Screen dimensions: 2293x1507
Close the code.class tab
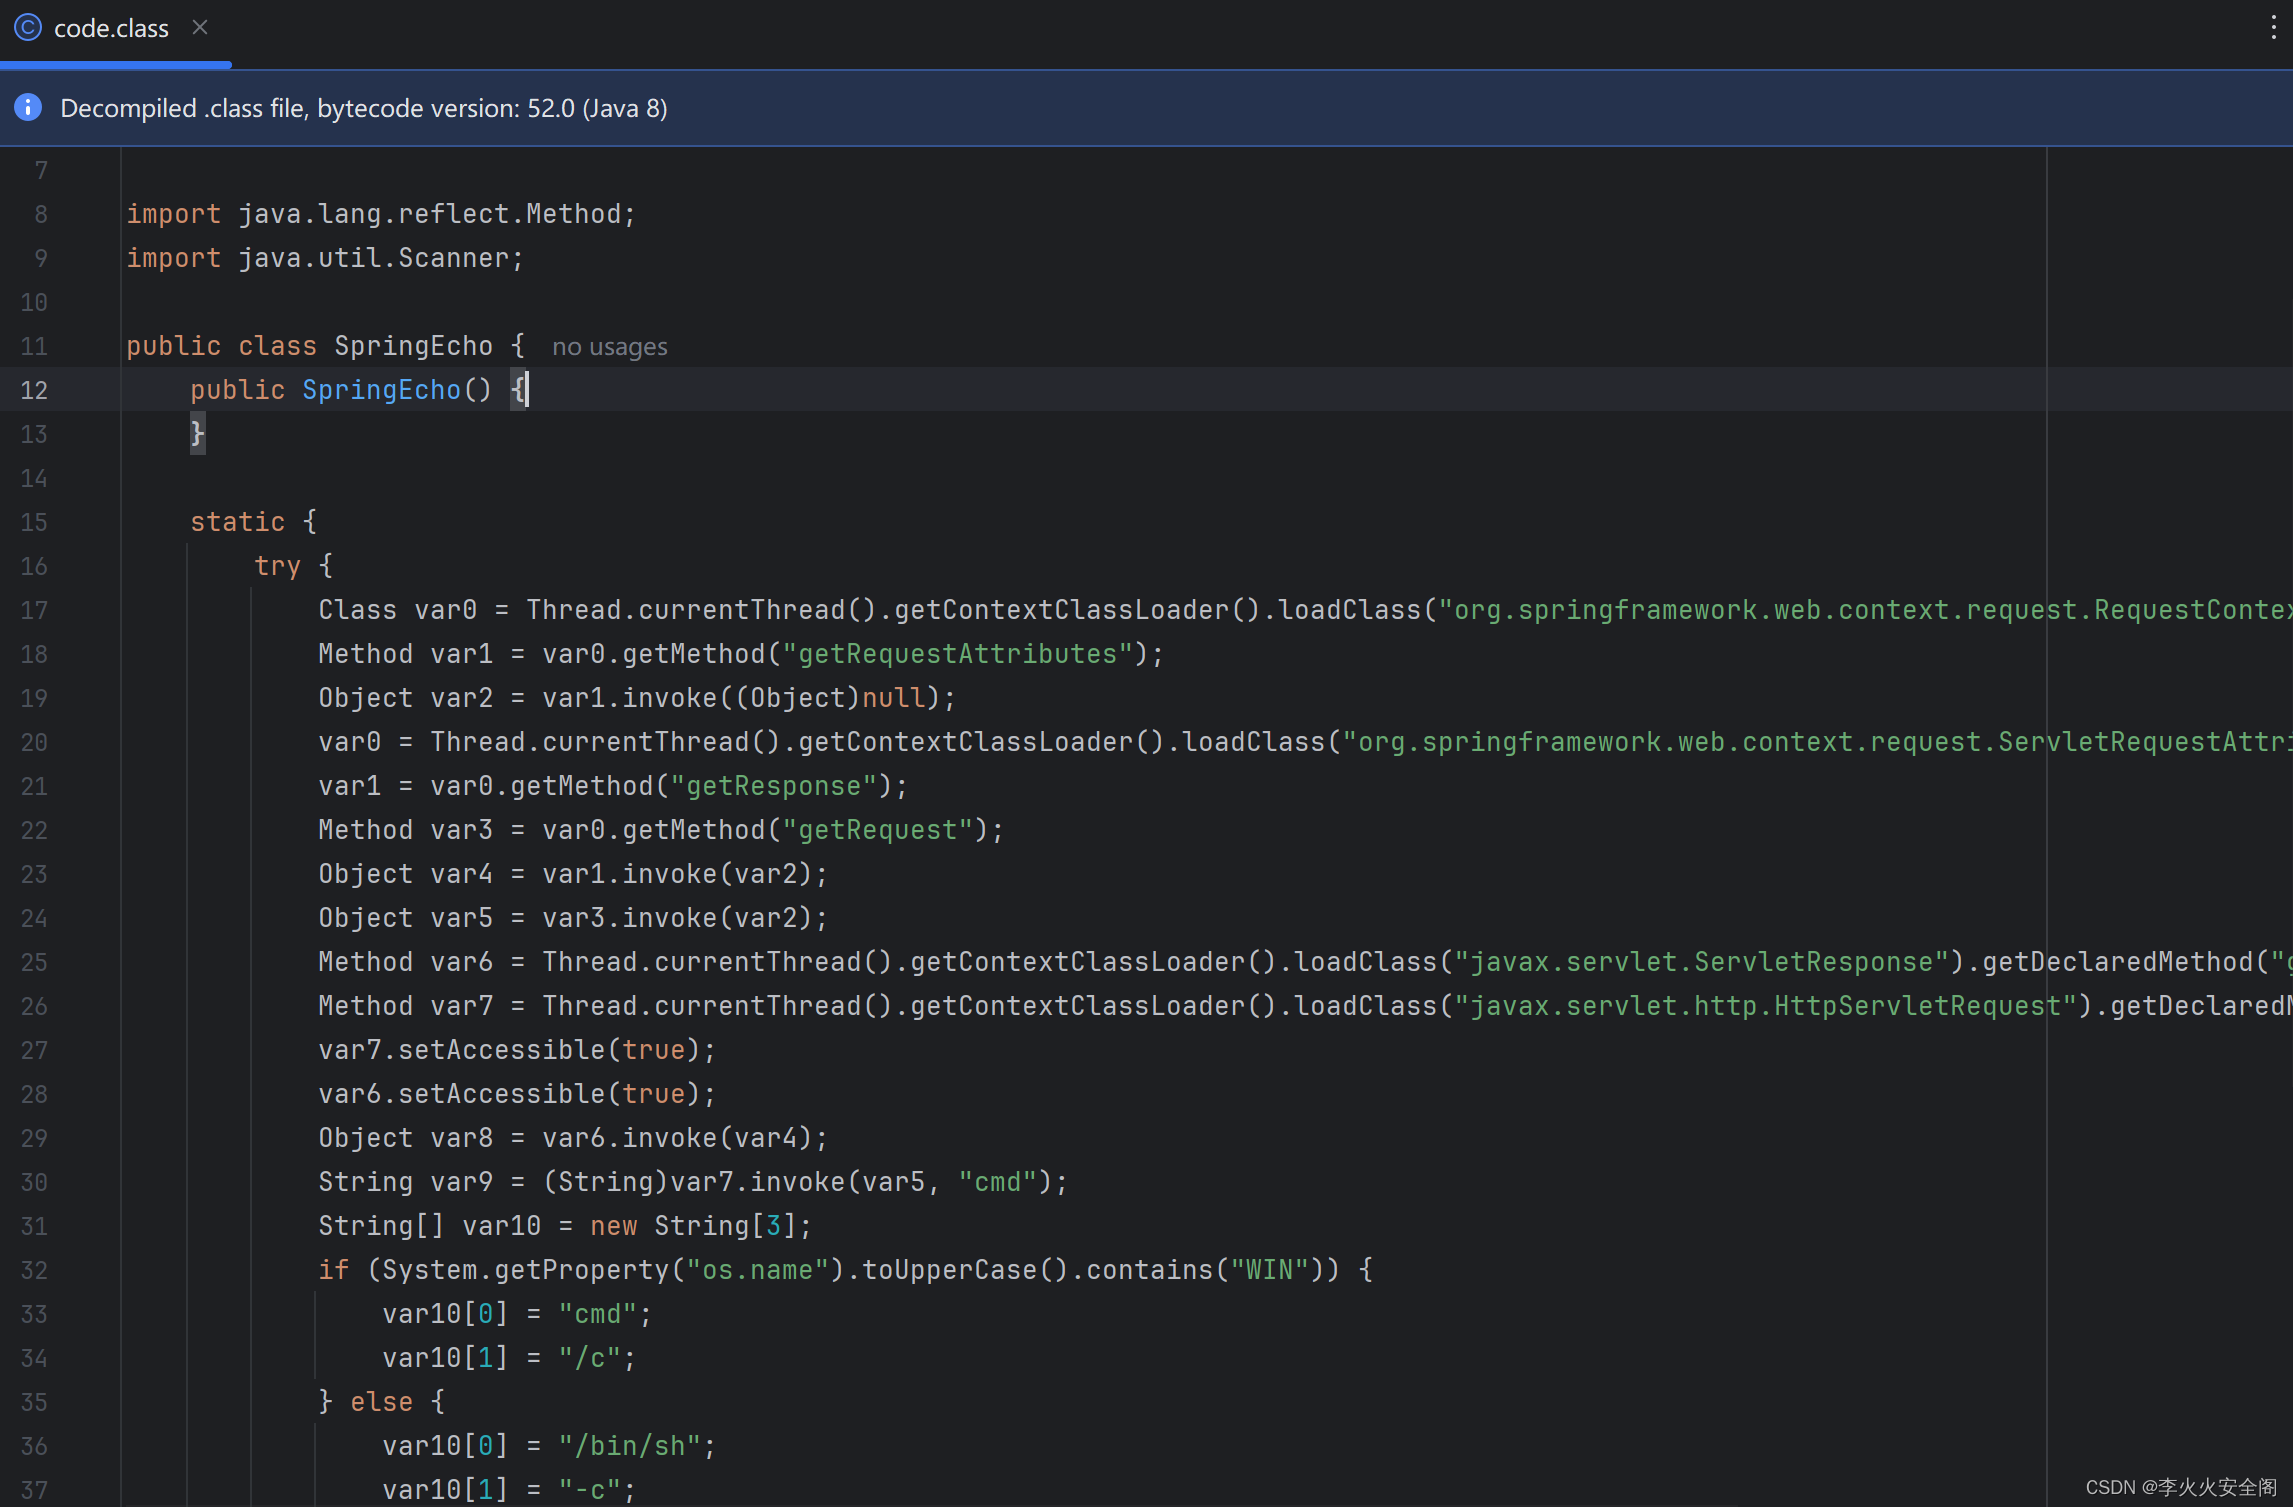click(200, 27)
